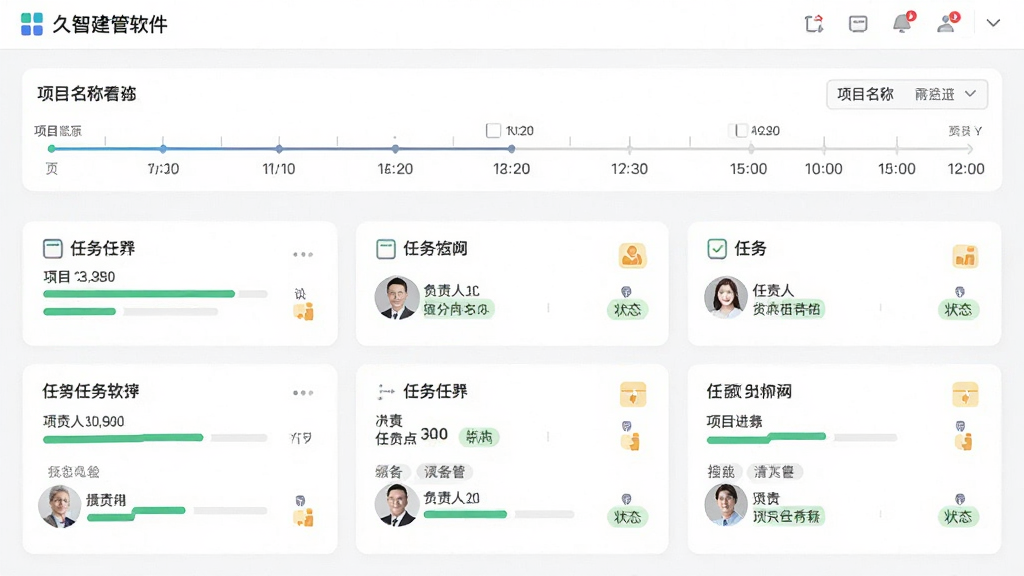Open the message window icon in header
Image resolution: width=1024 pixels, height=576 pixels.
(x=858, y=24)
